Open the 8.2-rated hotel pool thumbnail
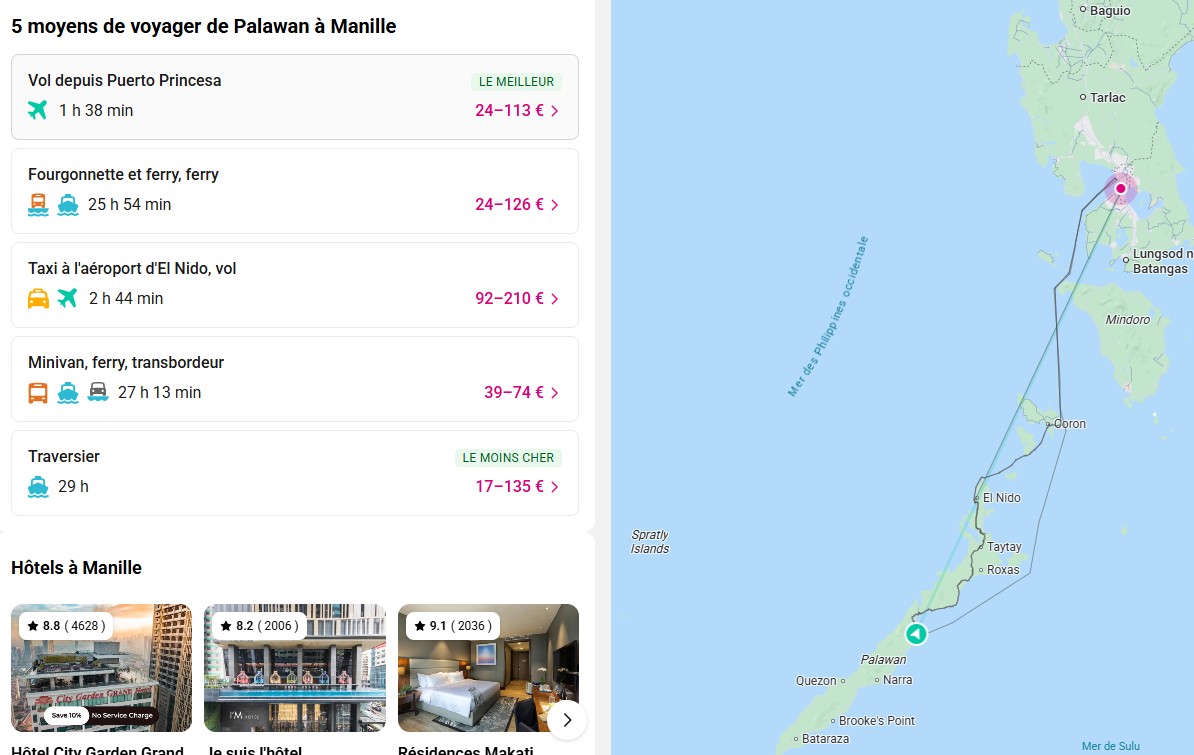1194x755 pixels. click(295, 668)
